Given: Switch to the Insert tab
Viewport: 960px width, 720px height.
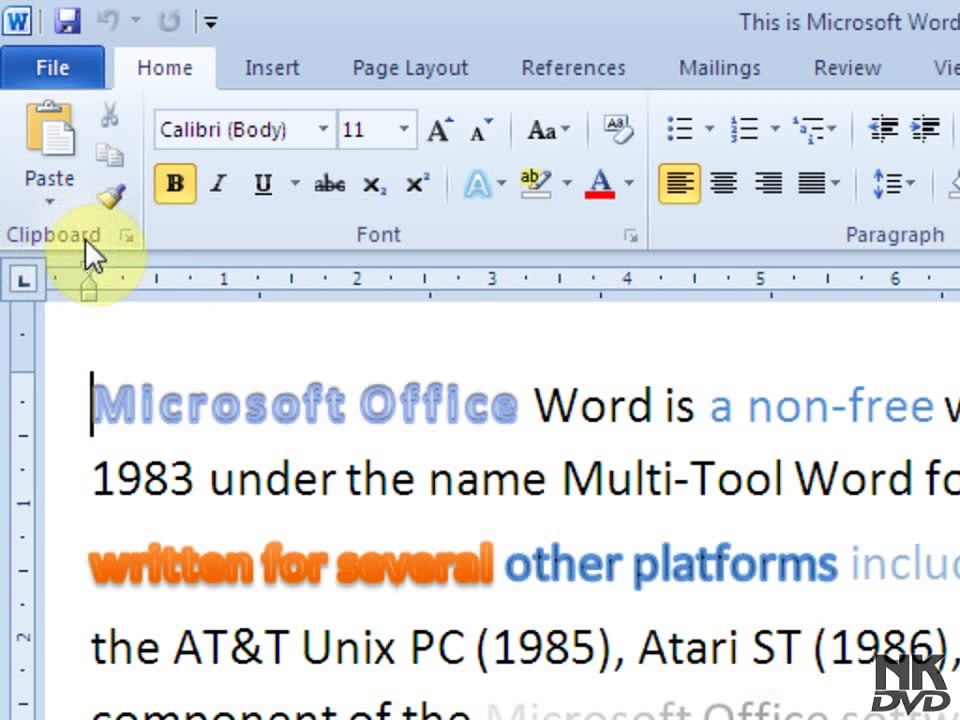Looking at the screenshot, I should (272, 67).
